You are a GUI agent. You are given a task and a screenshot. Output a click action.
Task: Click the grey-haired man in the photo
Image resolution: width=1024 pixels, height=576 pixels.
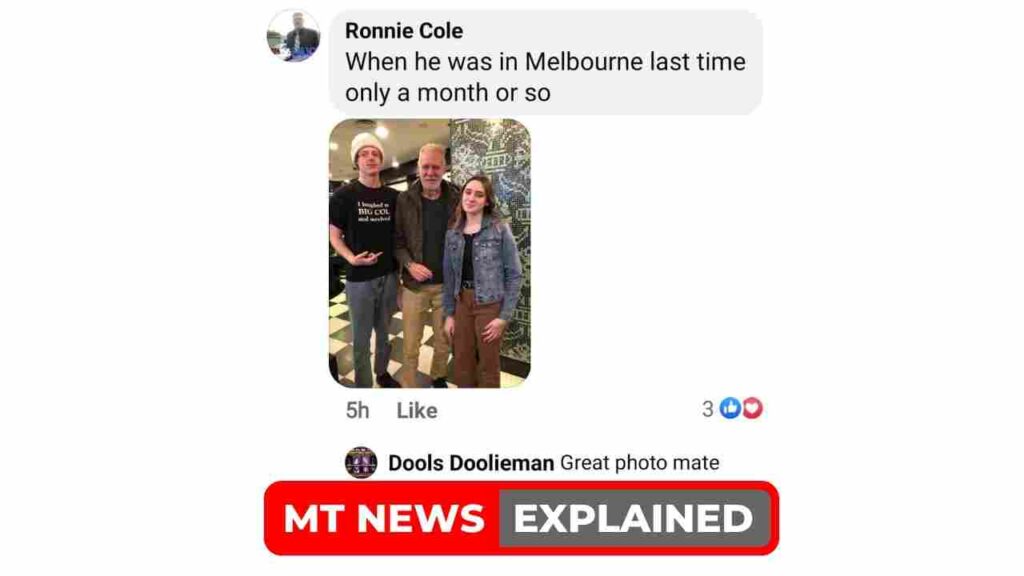424,261
